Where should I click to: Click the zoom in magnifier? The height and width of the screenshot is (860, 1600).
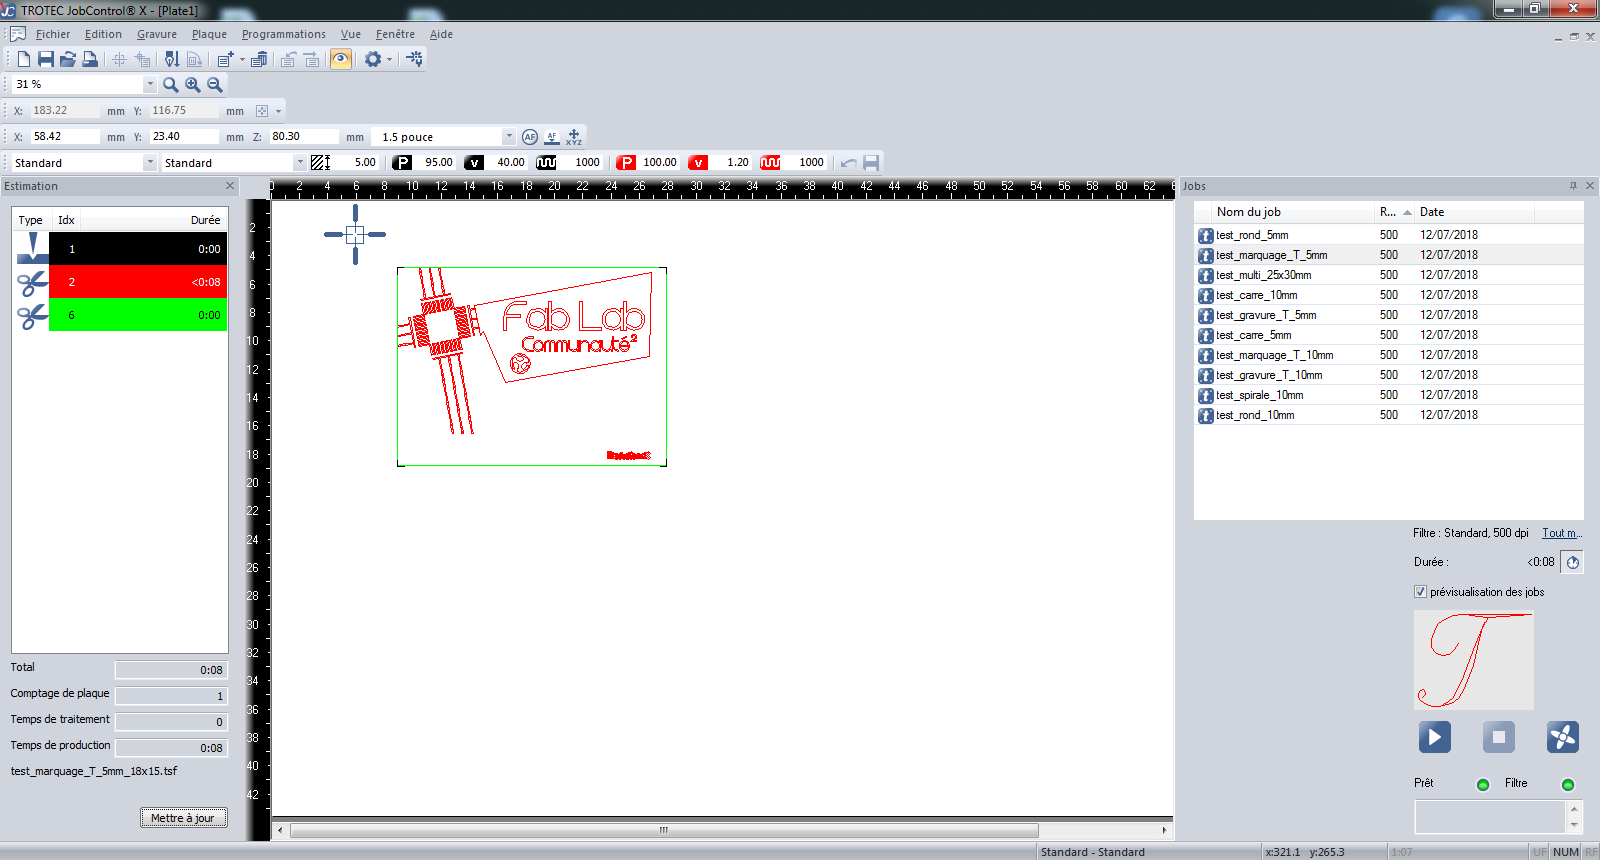pyautogui.click(x=193, y=85)
